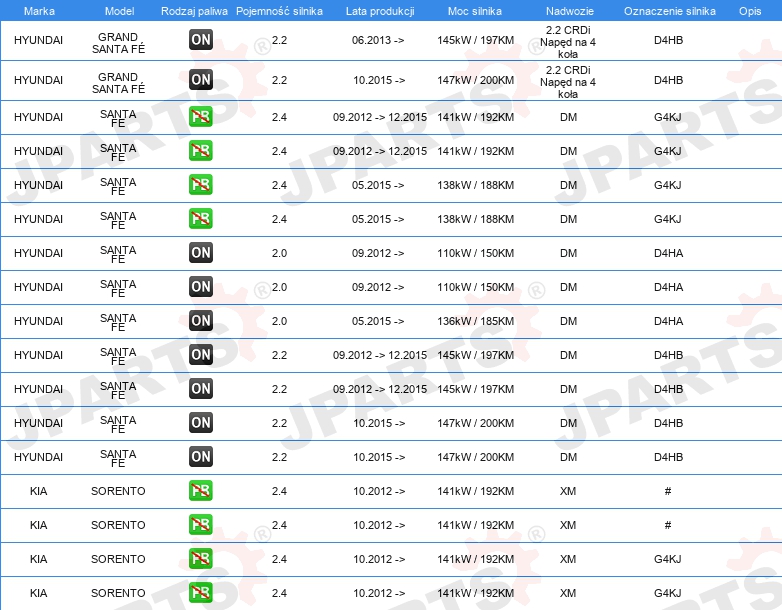Click the ON diesel icon for 06.2013 Grand Santa Fe
This screenshot has width=782, height=610.
click(x=201, y=40)
